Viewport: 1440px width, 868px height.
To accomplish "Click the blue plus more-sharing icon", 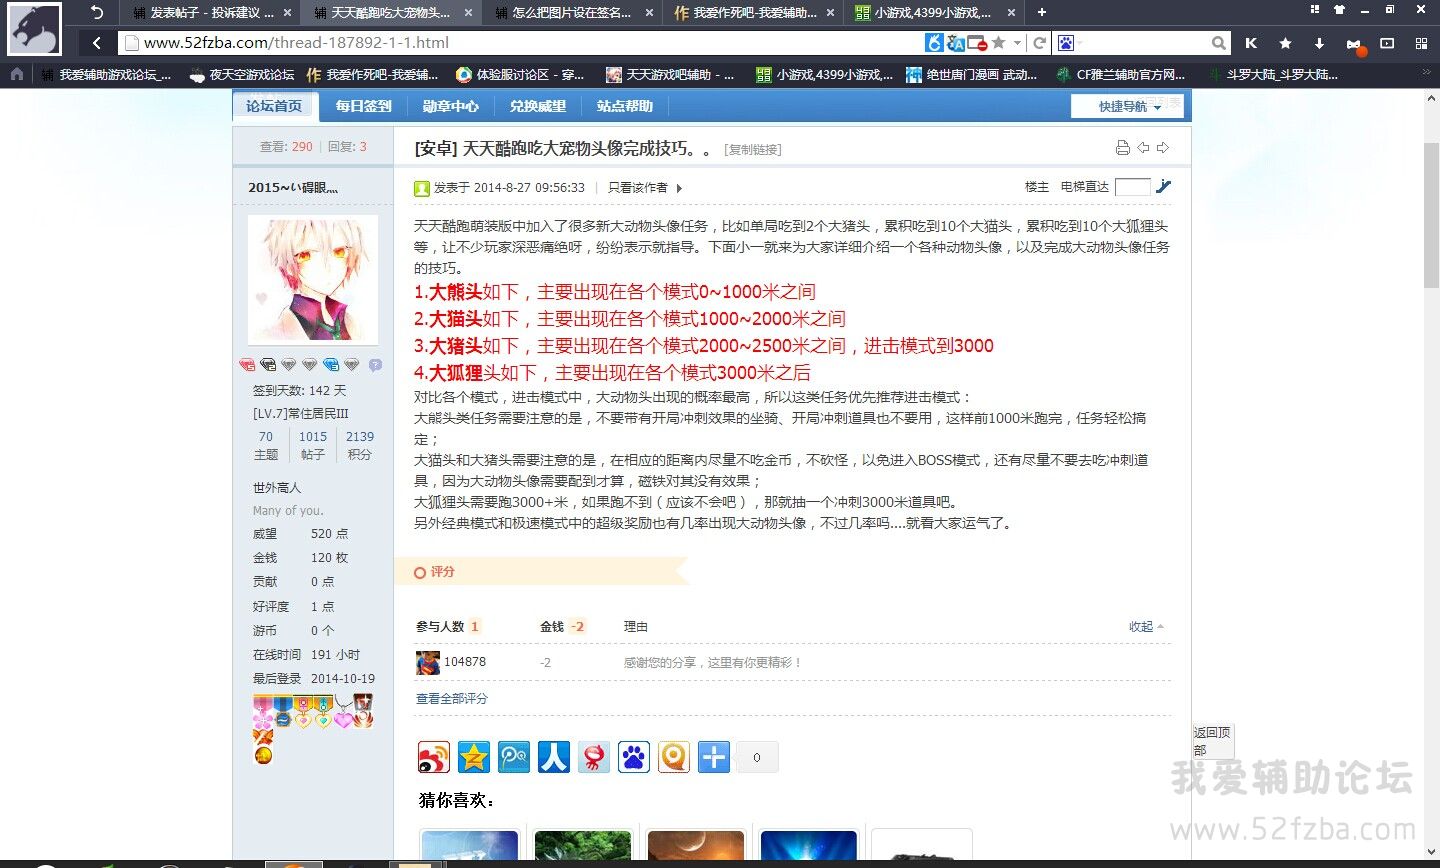I will [x=714, y=757].
